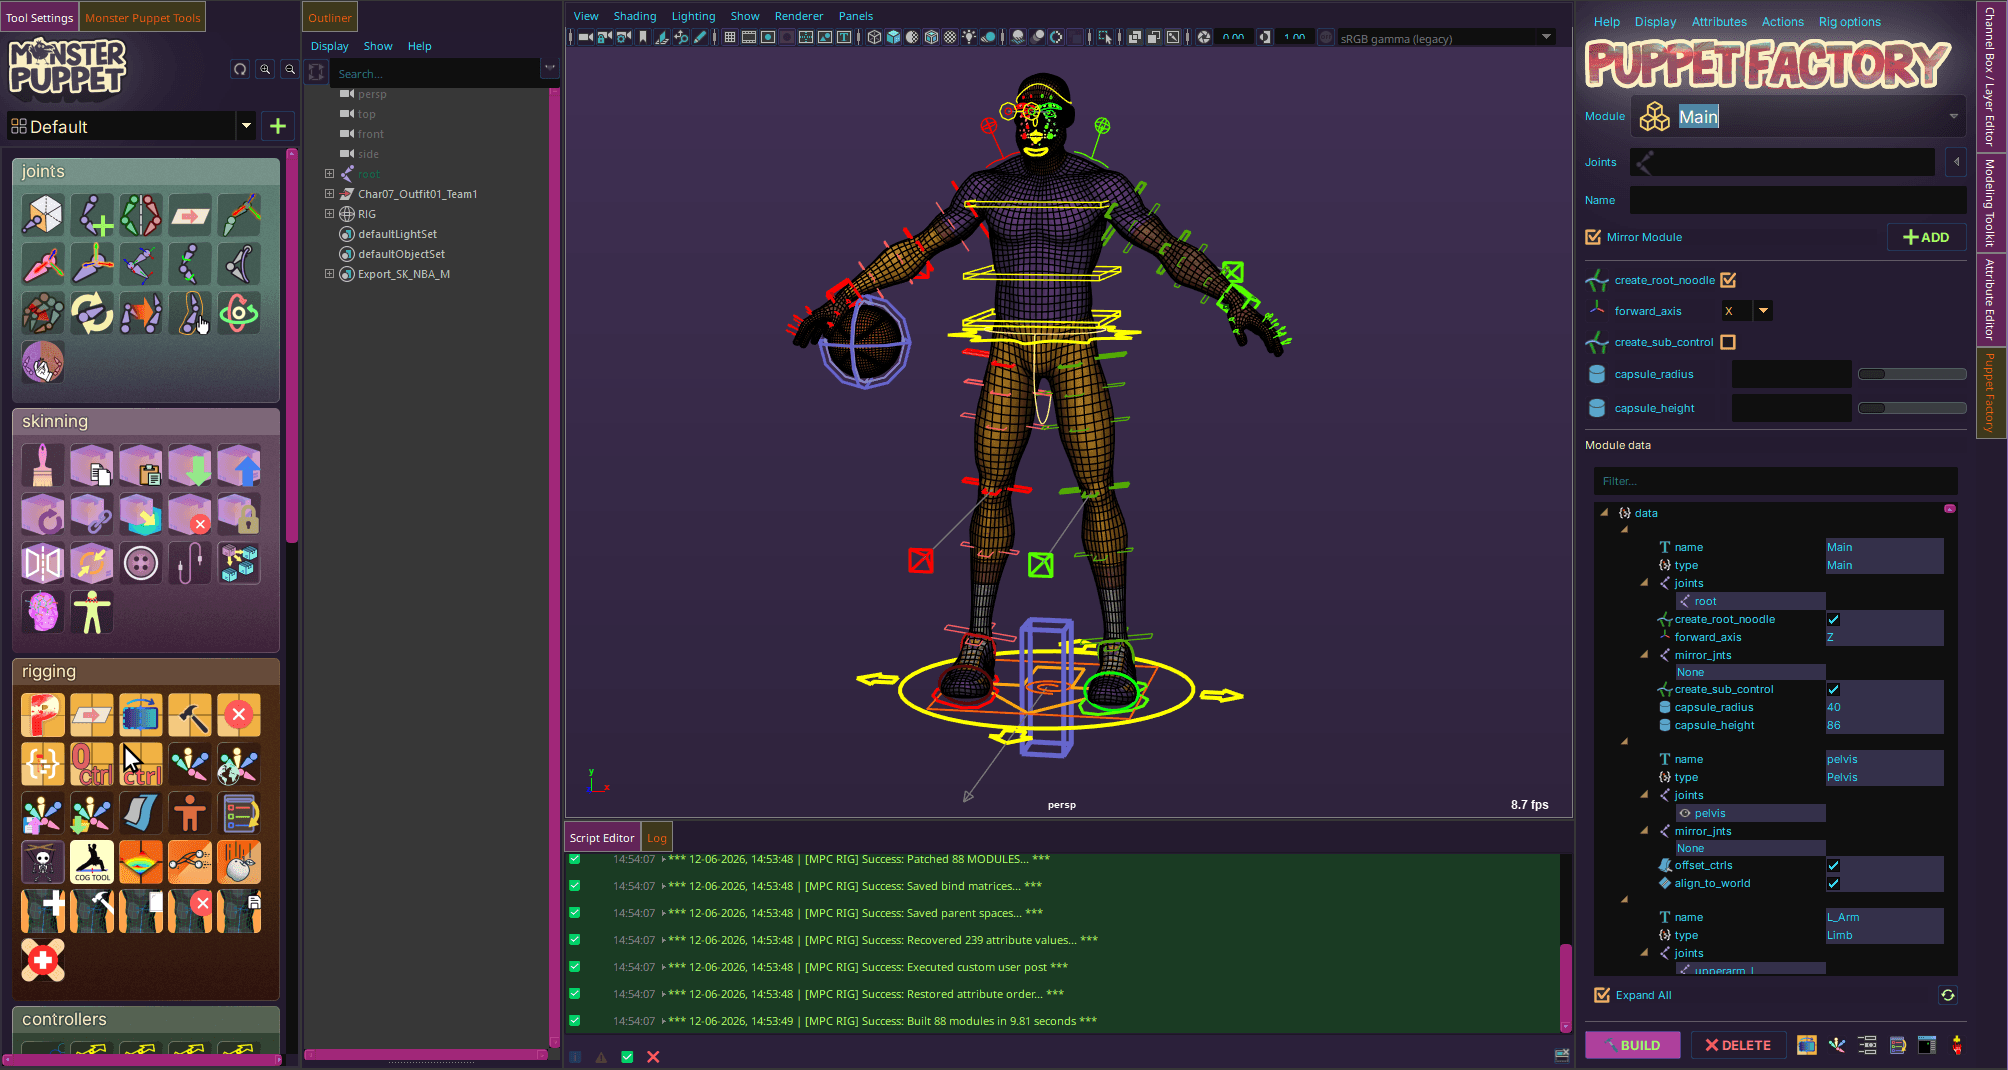The width and height of the screenshot is (2008, 1070).
Task: Open the Attribute Editor side tab
Action: point(1990,300)
